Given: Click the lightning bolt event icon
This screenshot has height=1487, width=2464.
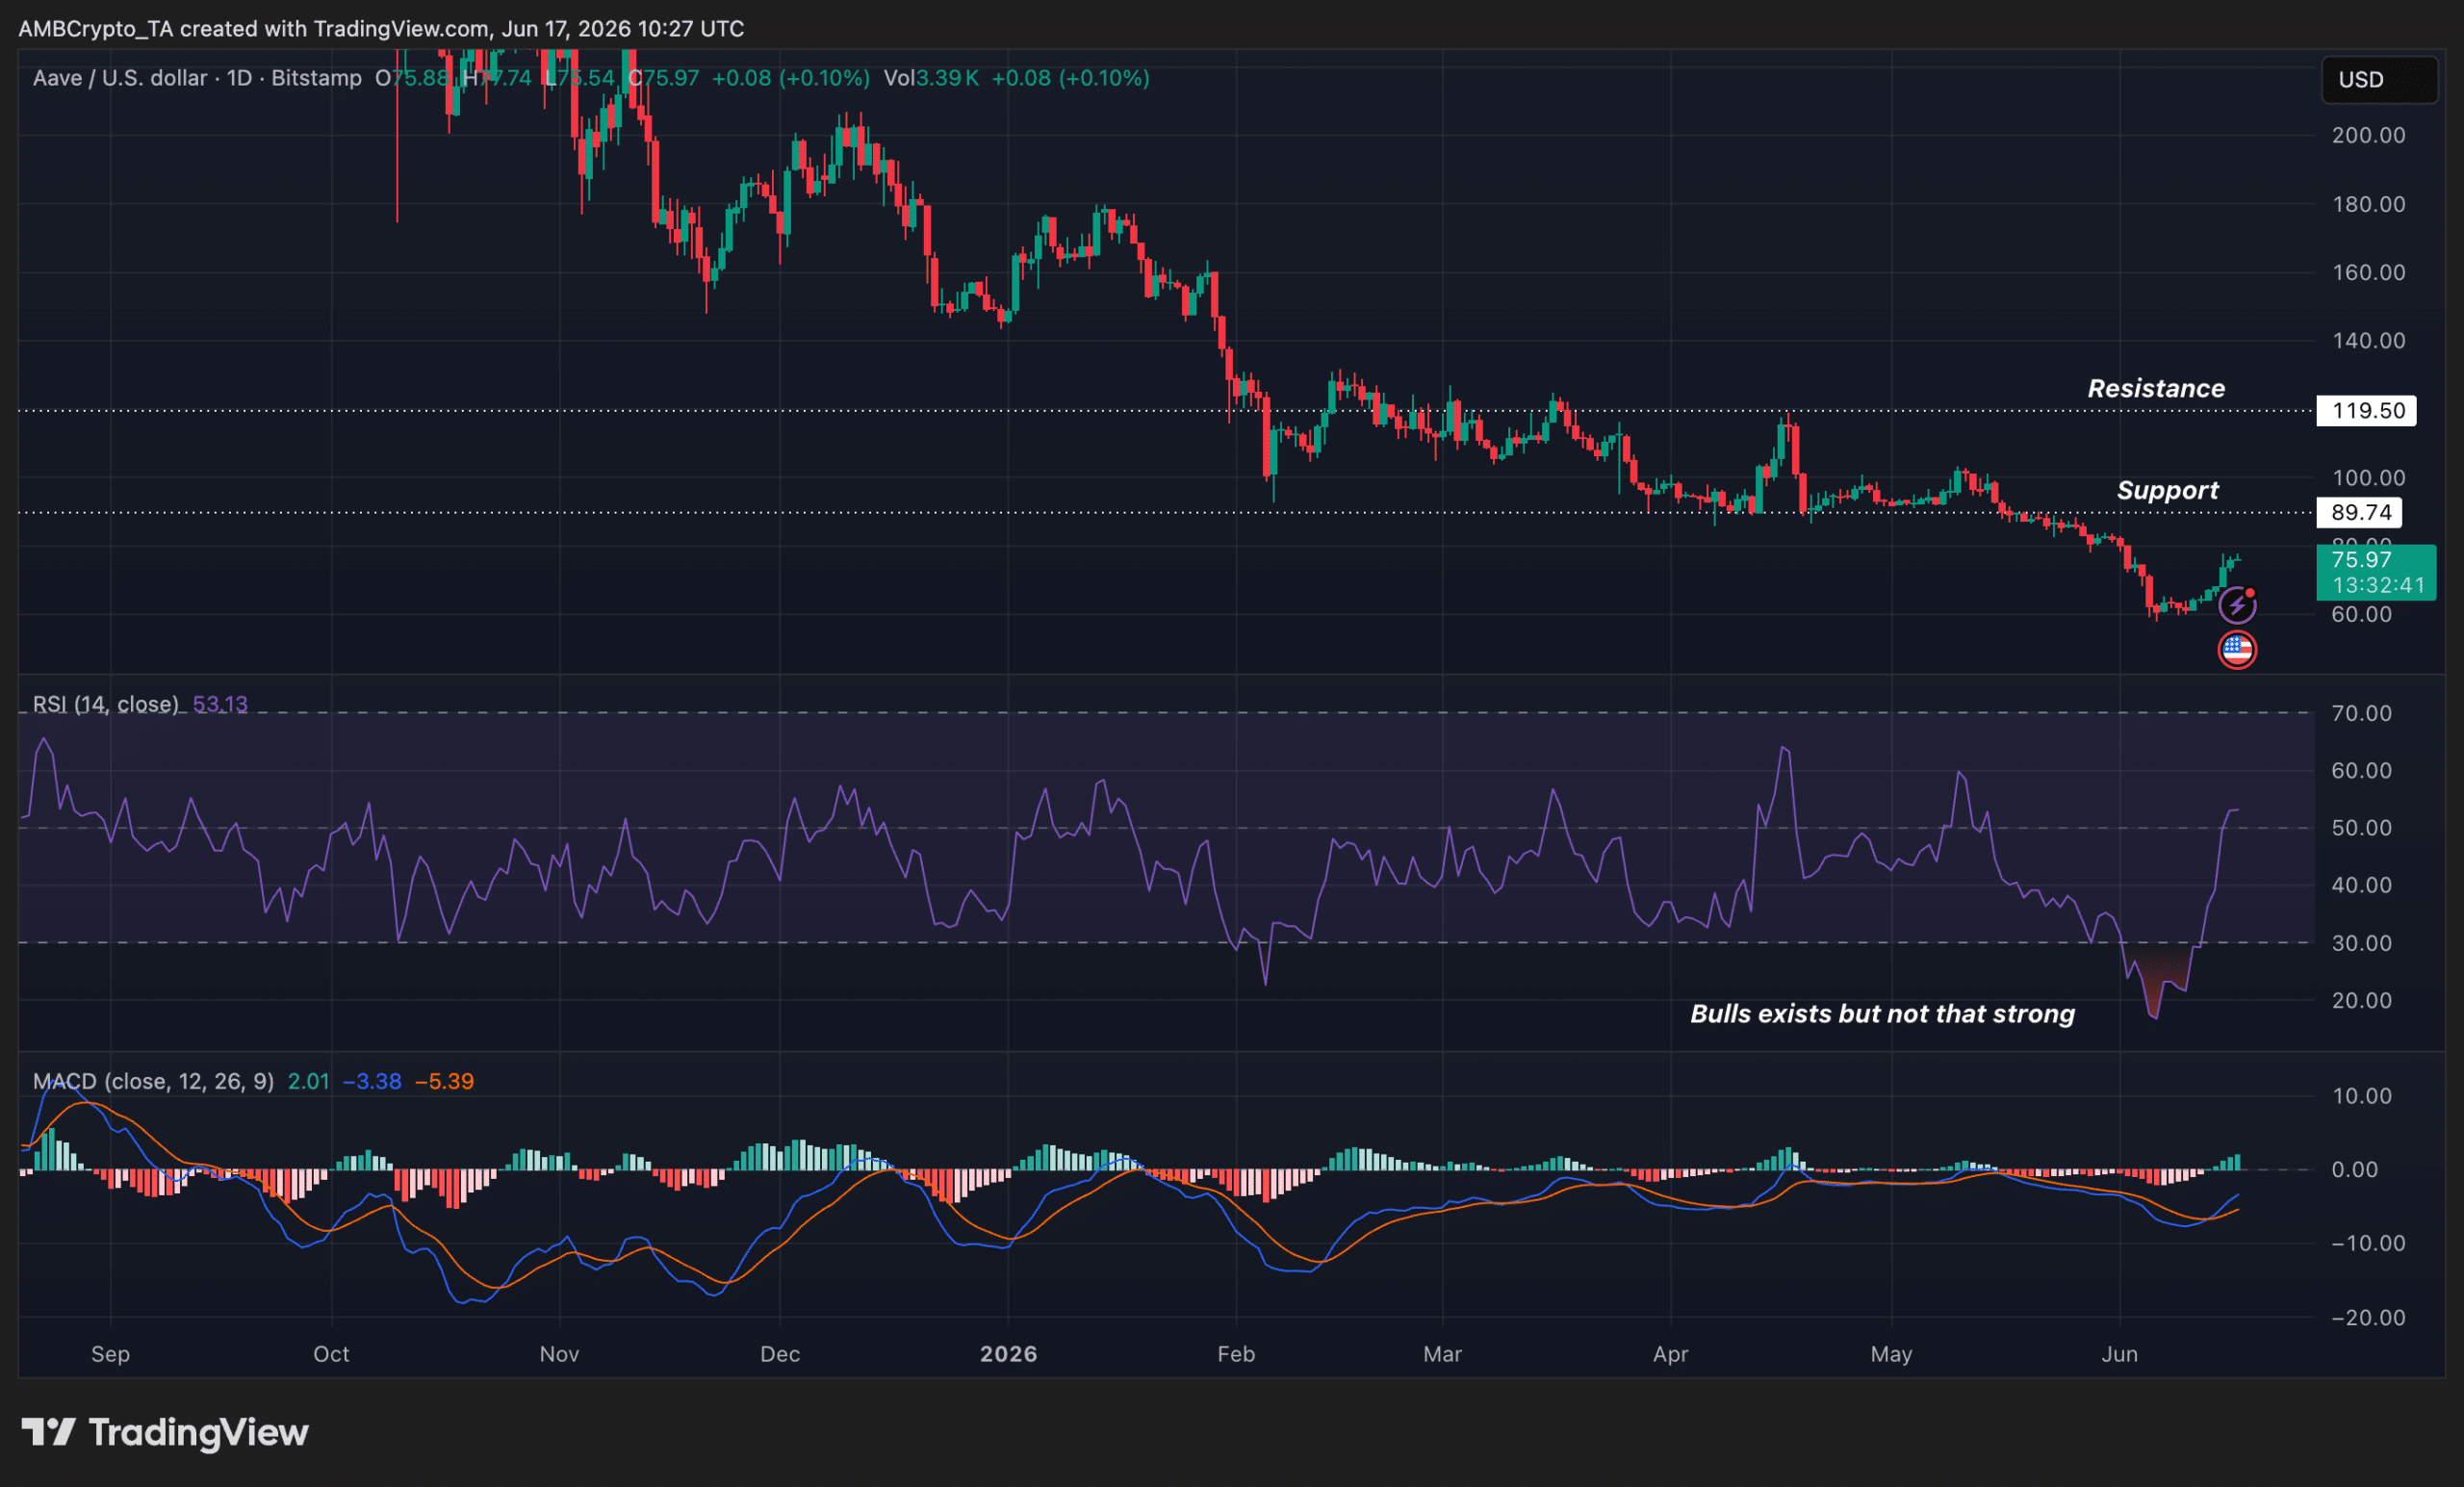Looking at the screenshot, I should tap(2237, 605).
